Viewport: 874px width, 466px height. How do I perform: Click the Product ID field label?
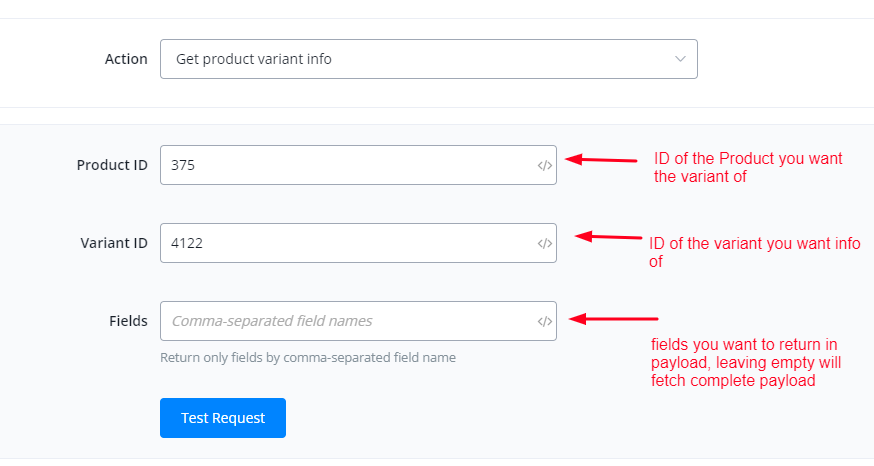(112, 165)
